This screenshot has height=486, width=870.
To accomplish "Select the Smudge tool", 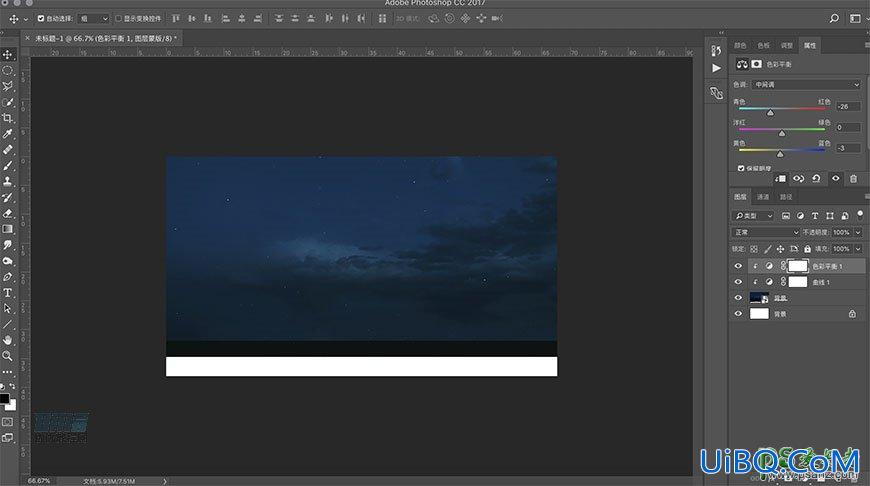I will (x=8, y=245).
